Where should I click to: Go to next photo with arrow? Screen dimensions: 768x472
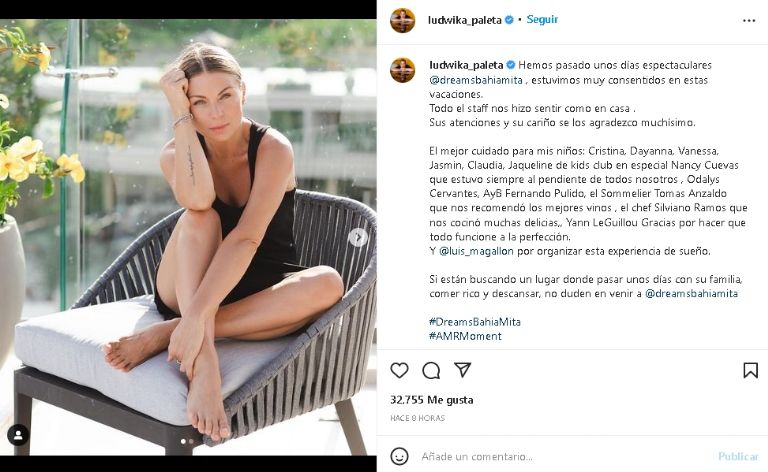point(358,237)
